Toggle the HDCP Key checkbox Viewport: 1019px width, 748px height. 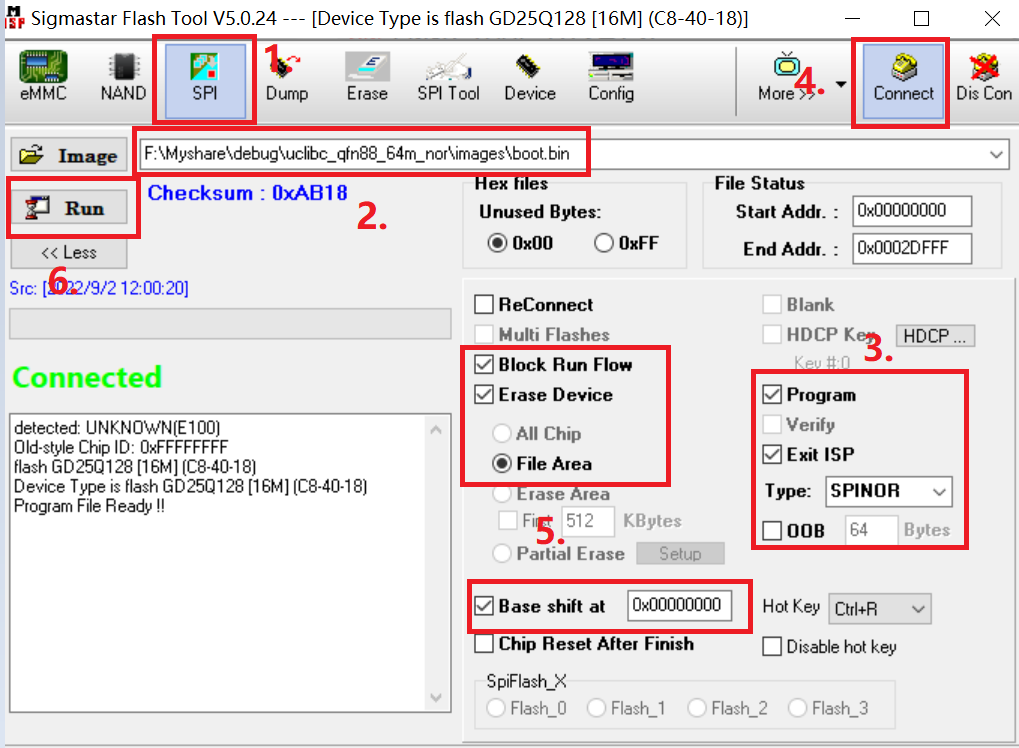pyautogui.click(x=772, y=334)
